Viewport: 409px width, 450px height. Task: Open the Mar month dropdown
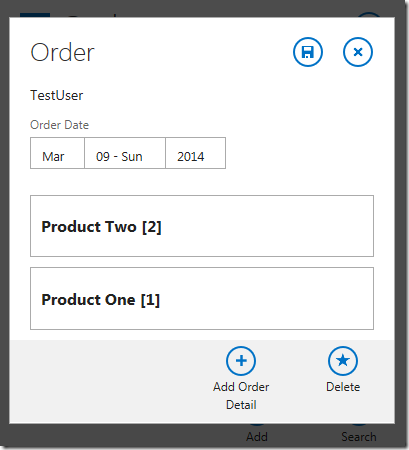57,153
